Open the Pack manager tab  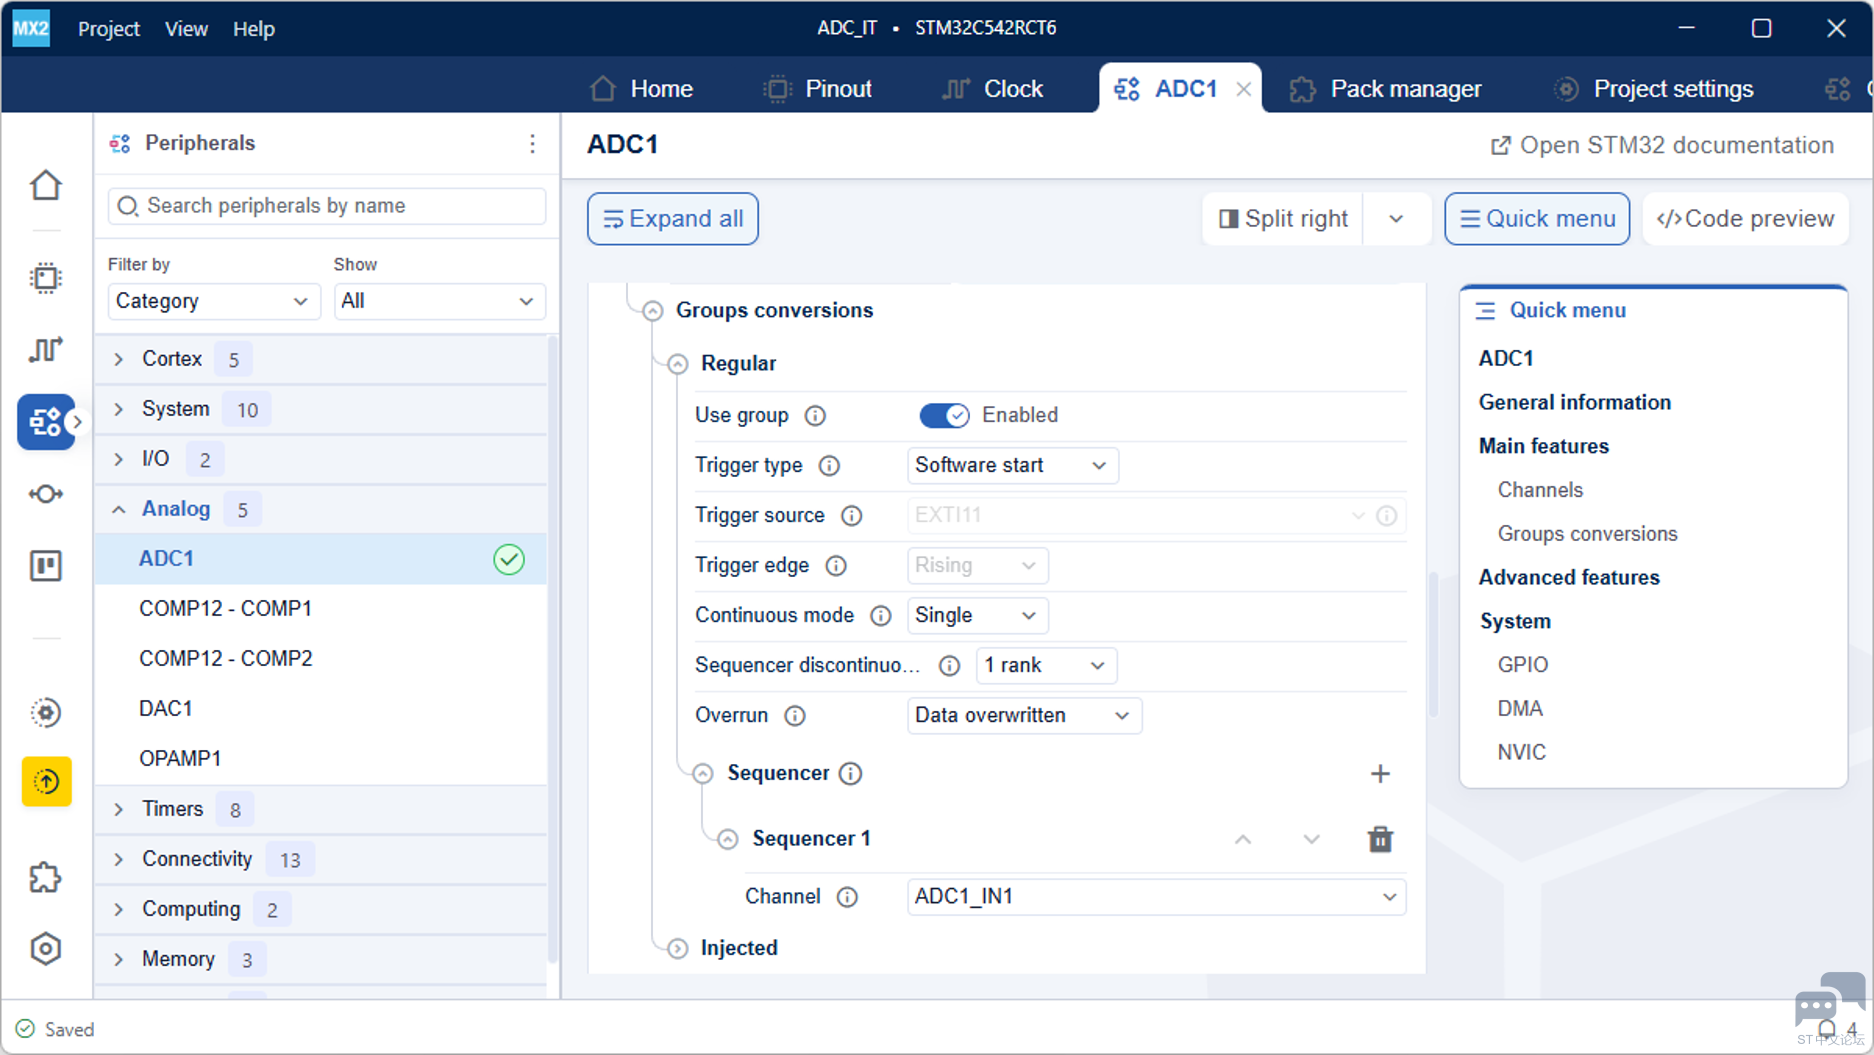point(1385,89)
